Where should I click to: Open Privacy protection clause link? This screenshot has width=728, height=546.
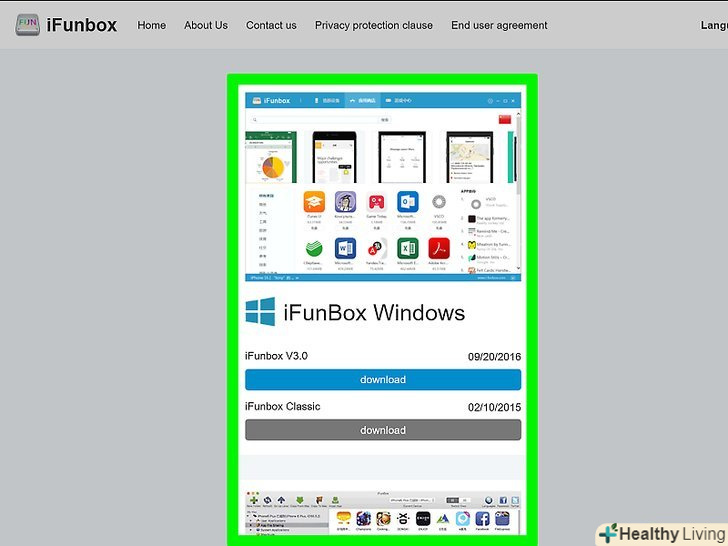(374, 26)
